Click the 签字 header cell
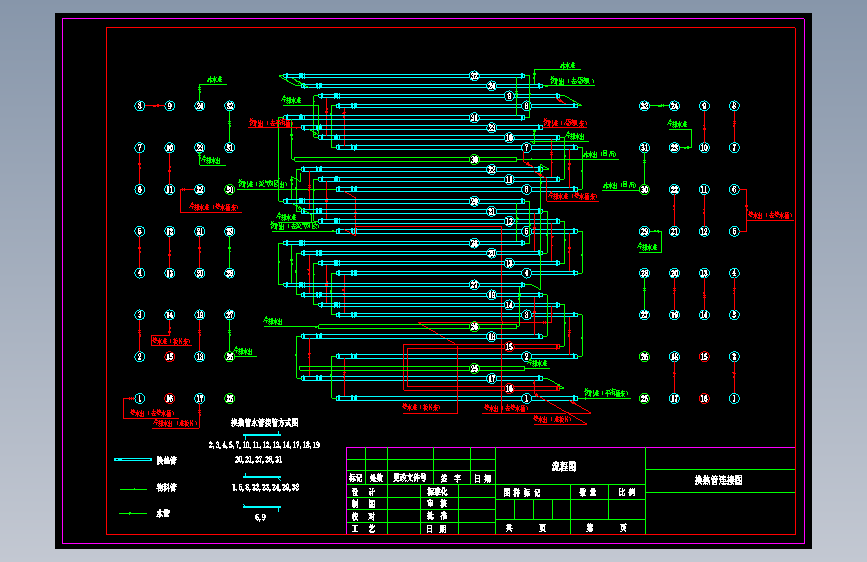867x562 pixels. point(451,478)
